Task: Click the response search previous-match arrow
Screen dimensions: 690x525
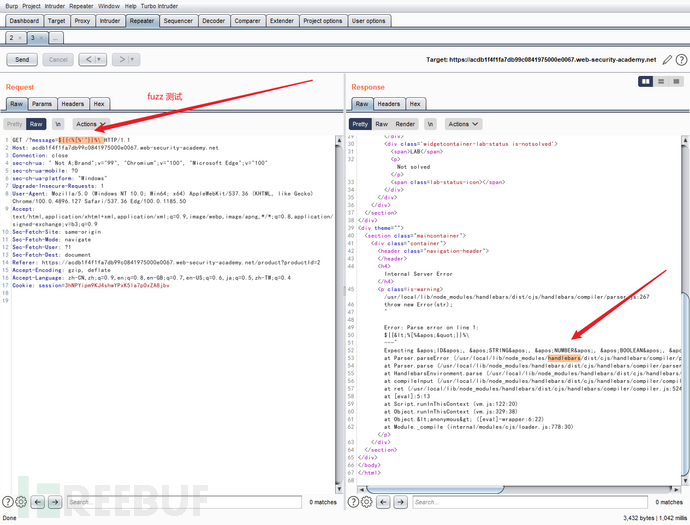Action: point(383,502)
